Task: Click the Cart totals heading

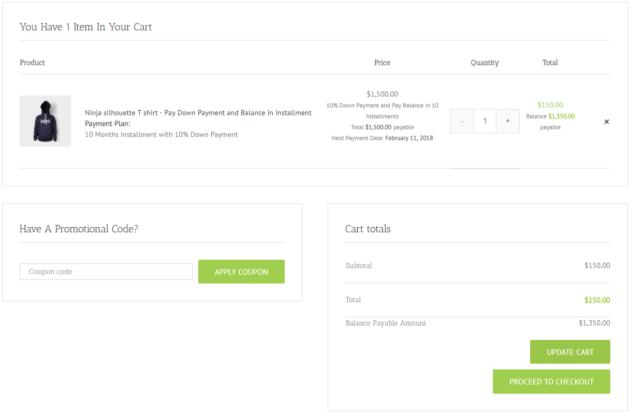Action: (x=368, y=229)
